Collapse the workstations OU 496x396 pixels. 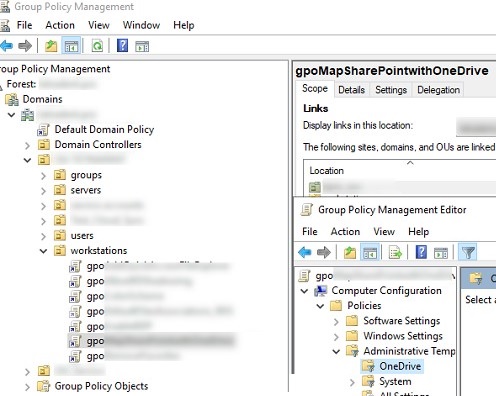pyautogui.click(x=43, y=251)
